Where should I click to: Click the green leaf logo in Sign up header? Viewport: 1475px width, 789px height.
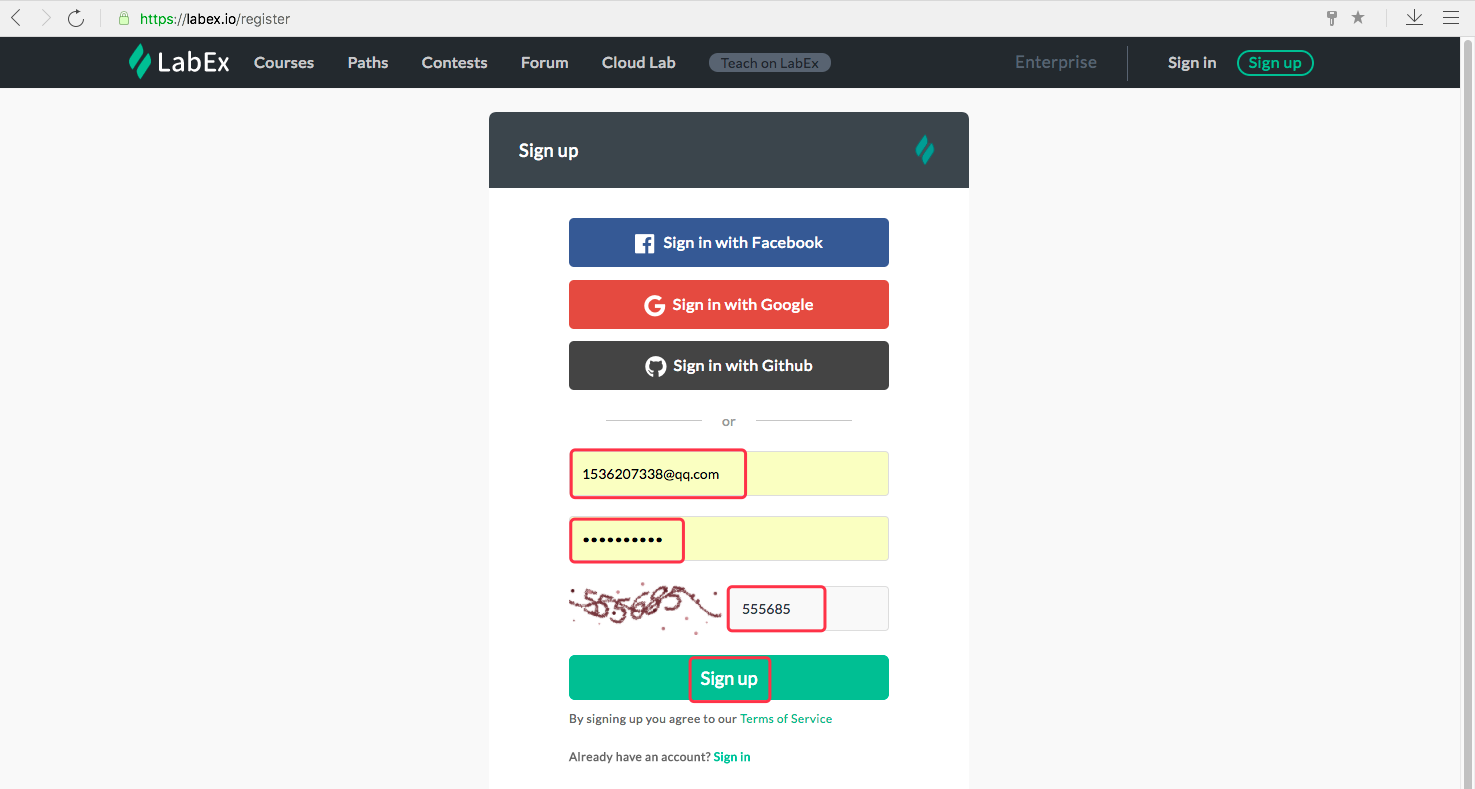pos(925,150)
